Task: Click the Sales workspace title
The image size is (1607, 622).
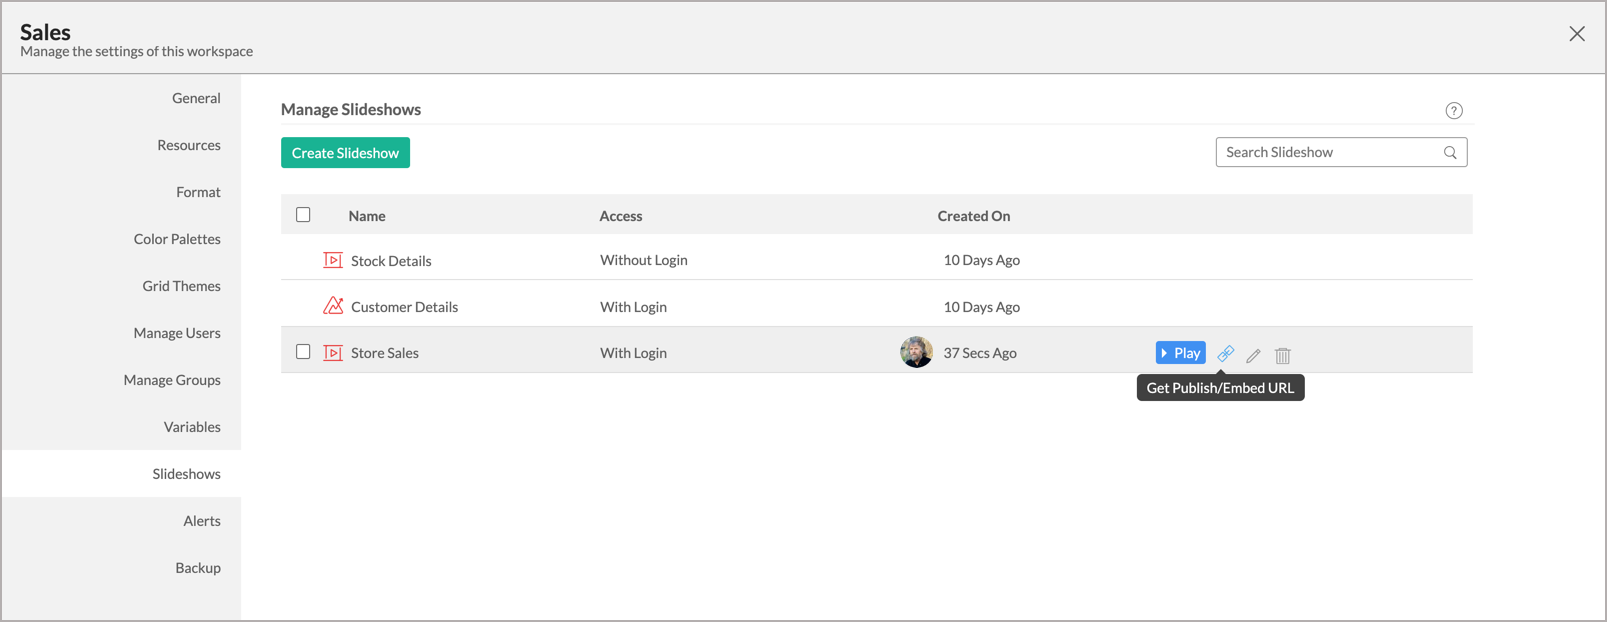Action: click(45, 32)
